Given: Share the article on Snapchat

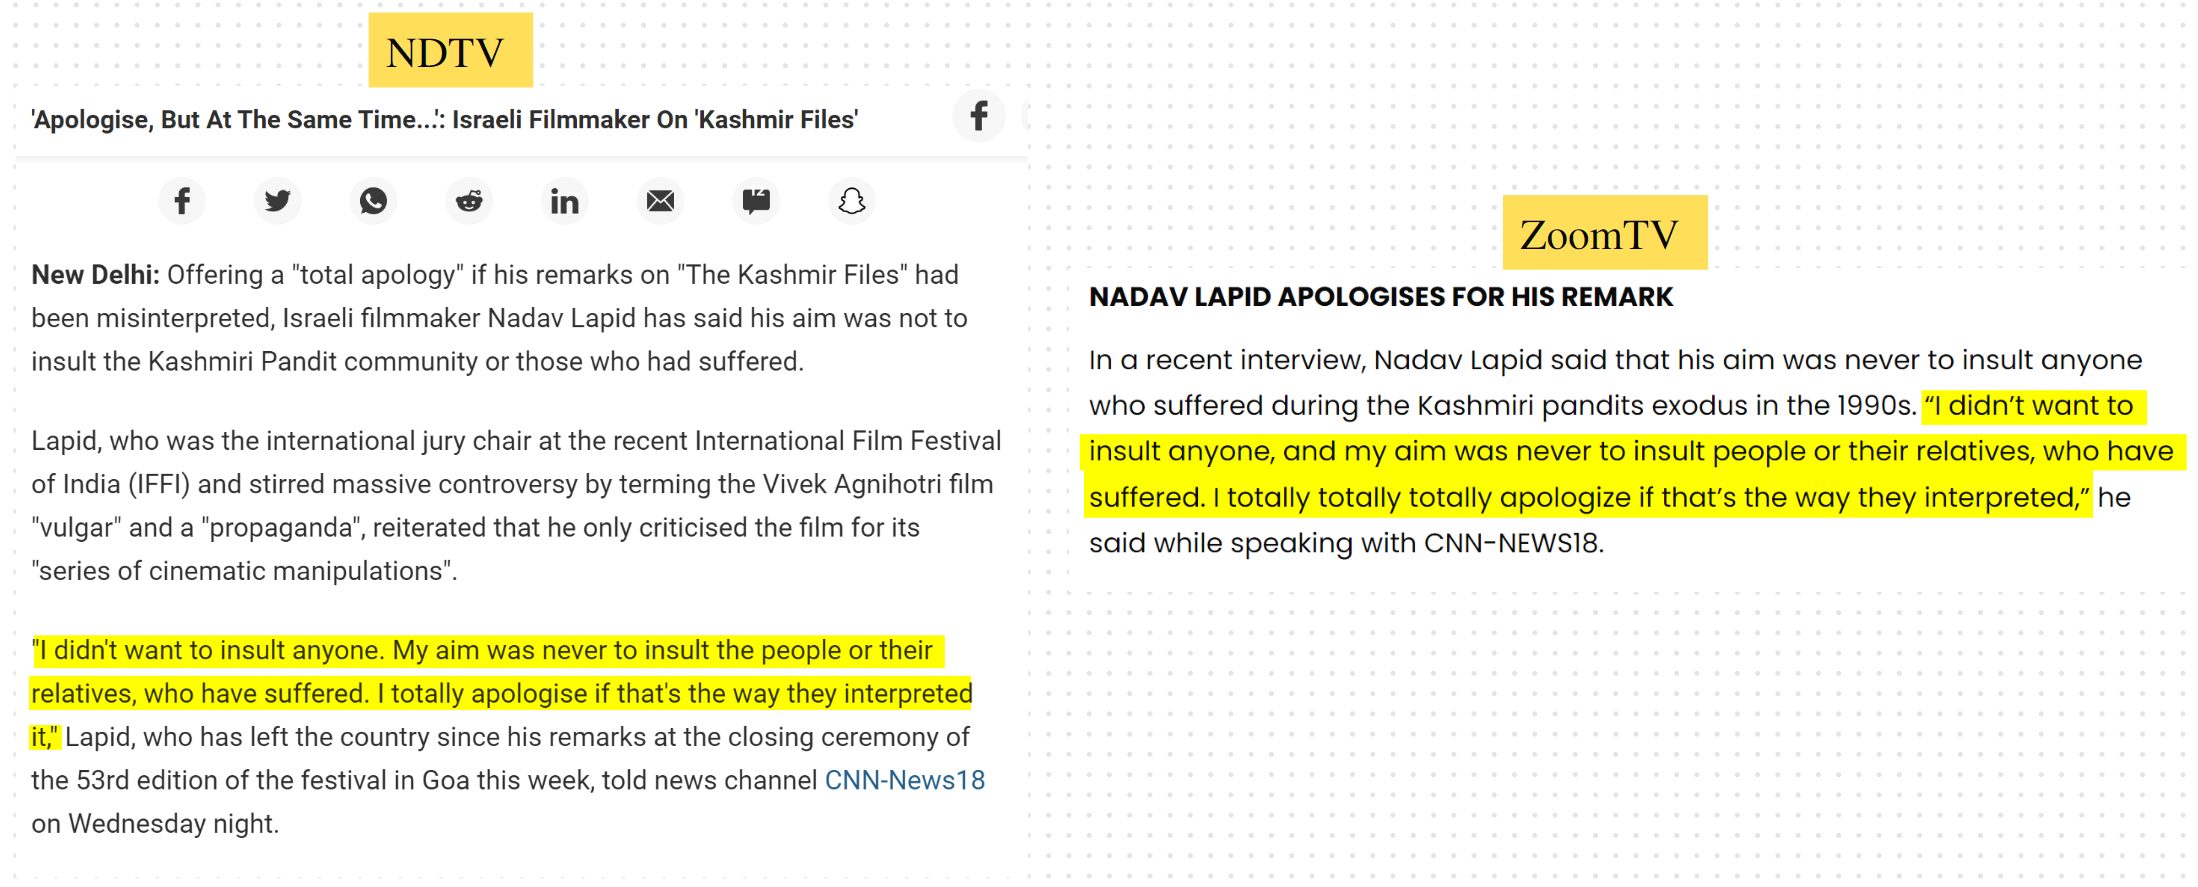Looking at the screenshot, I should [851, 201].
